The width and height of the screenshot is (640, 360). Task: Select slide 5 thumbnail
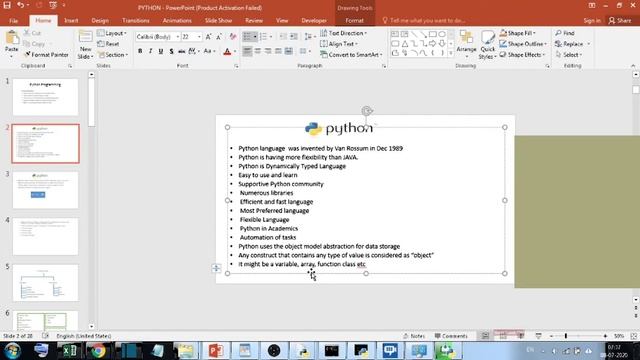45,282
